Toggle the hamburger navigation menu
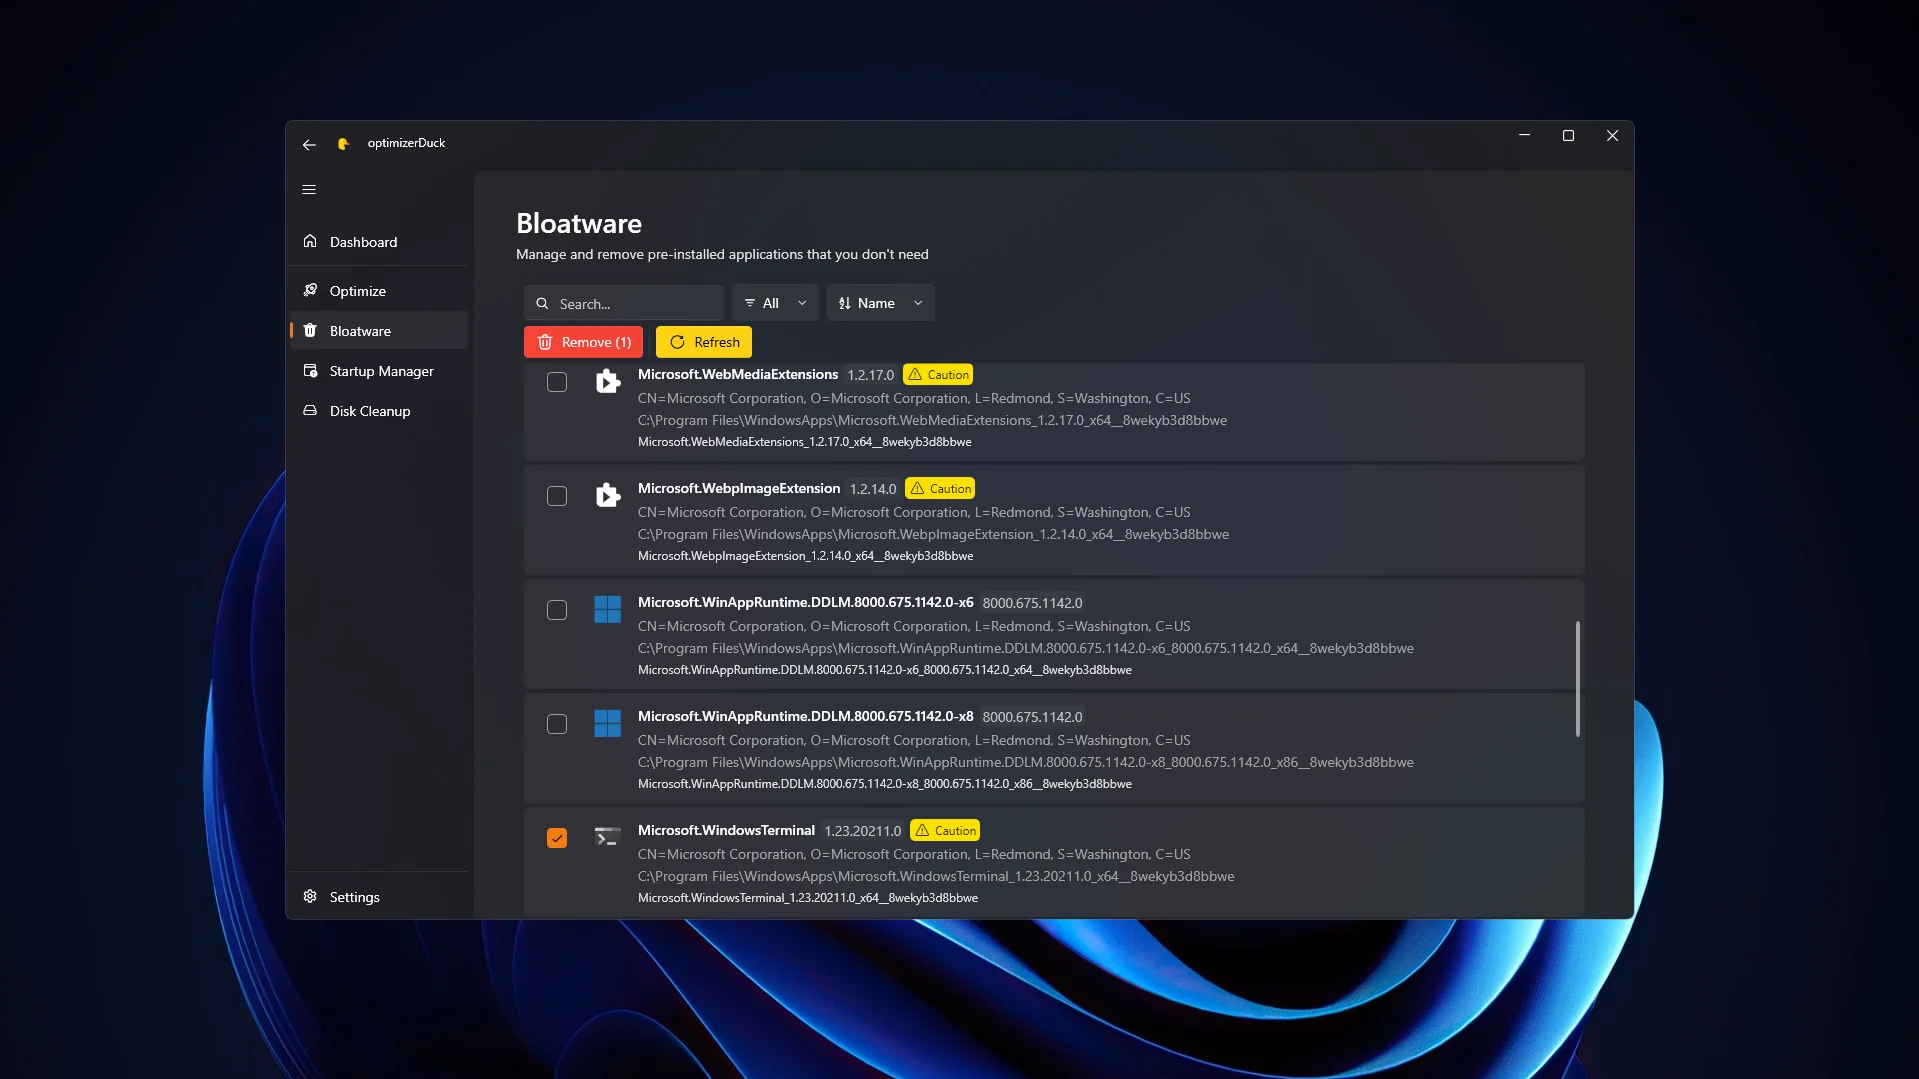 click(309, 190)
